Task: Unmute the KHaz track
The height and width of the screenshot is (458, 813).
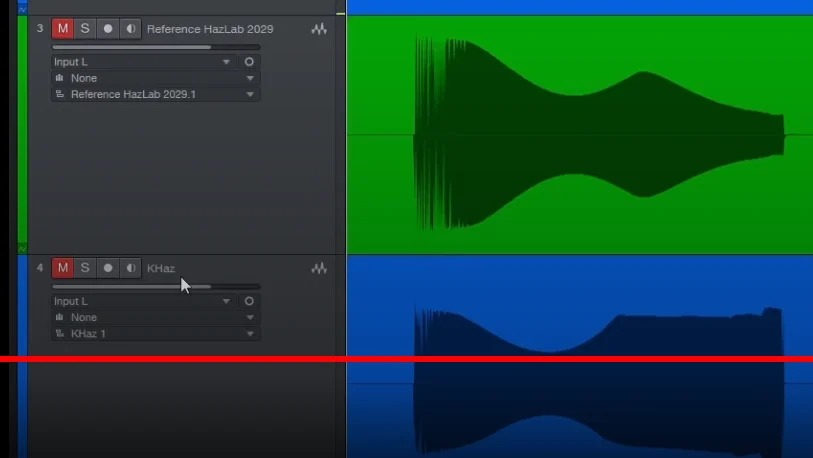Action: click(62, 268)
